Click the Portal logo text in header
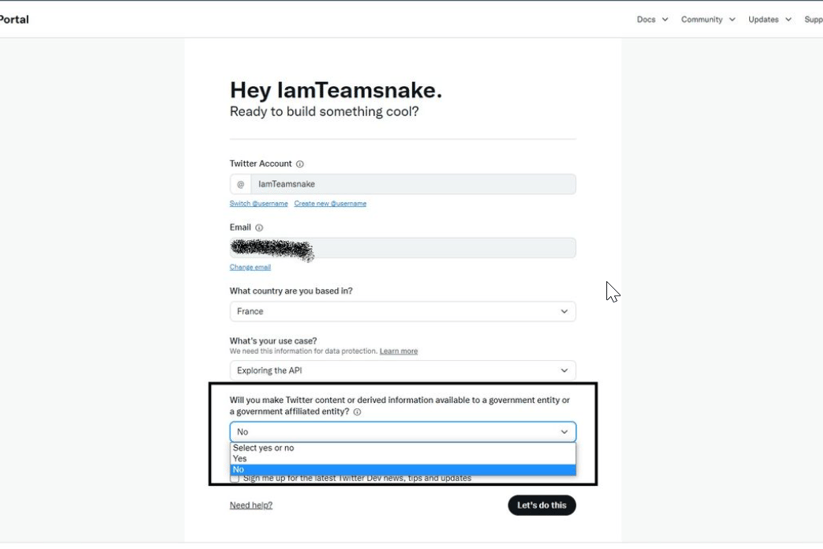The image size is (823, 549). coord(14,19)
